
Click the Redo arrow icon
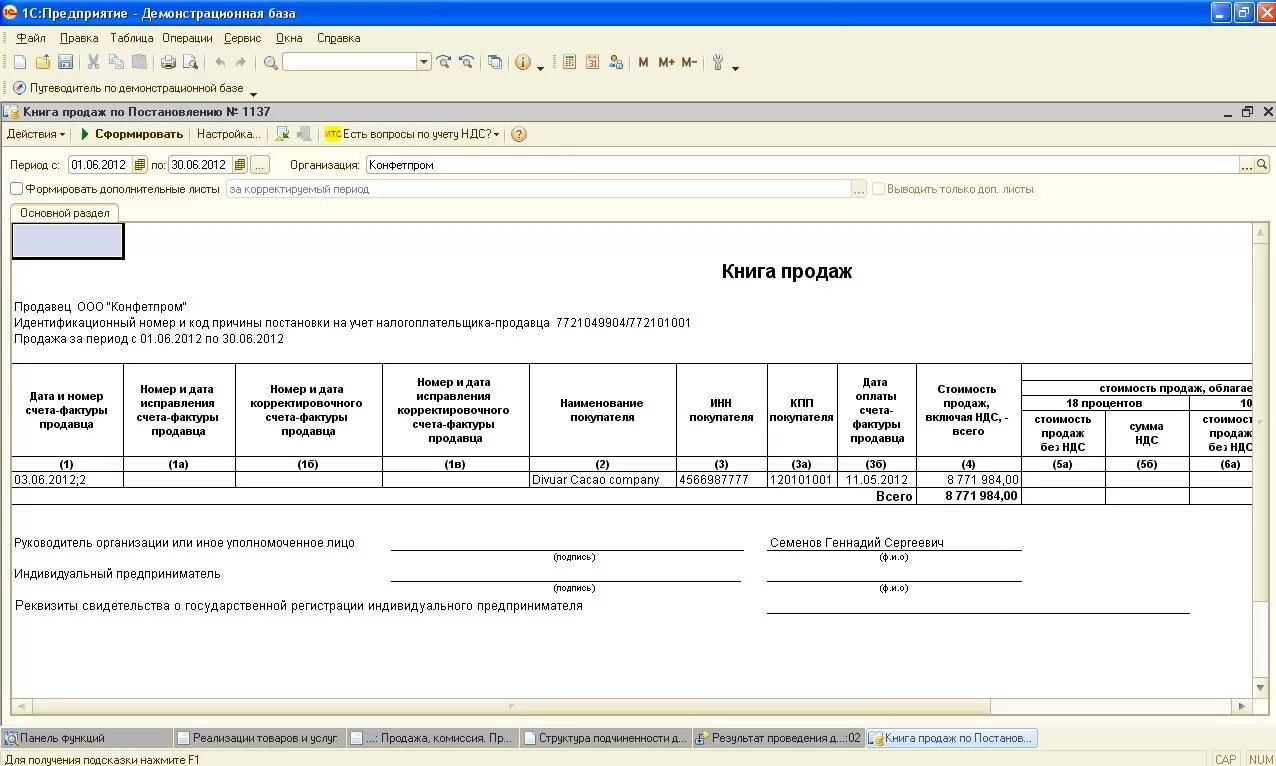point(241,62)
